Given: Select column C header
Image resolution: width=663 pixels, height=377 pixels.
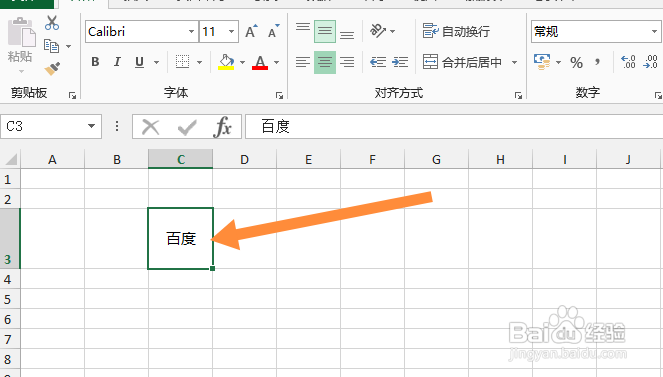Looking at the screenshot, I should tap(181, 159).
